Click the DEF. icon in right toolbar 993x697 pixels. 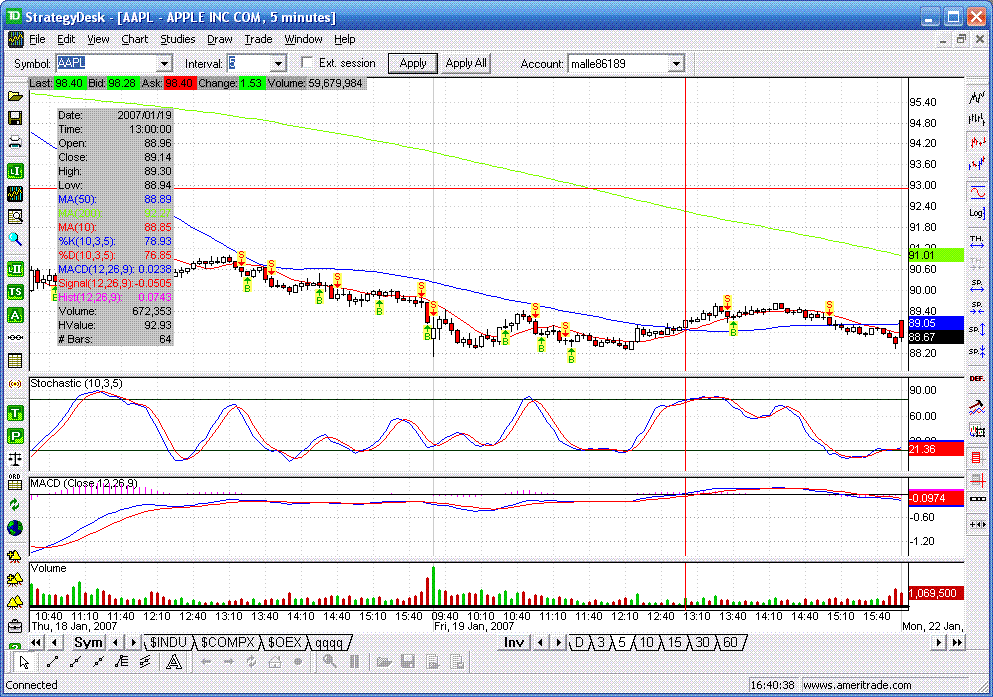(977, 379)
